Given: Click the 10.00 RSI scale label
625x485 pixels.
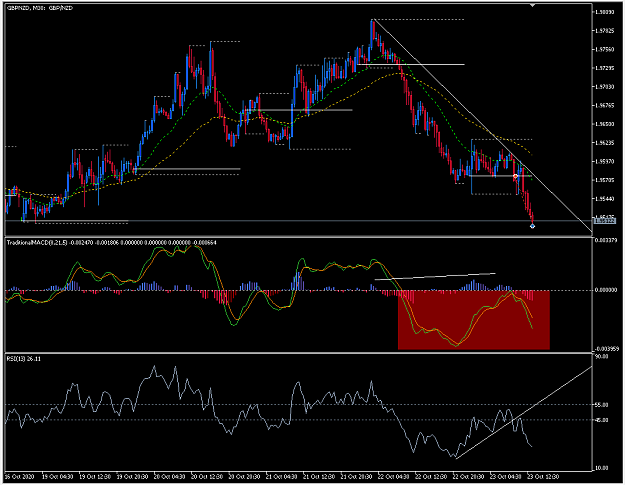Looking at the screenshot, I should (x=601, y=468).
